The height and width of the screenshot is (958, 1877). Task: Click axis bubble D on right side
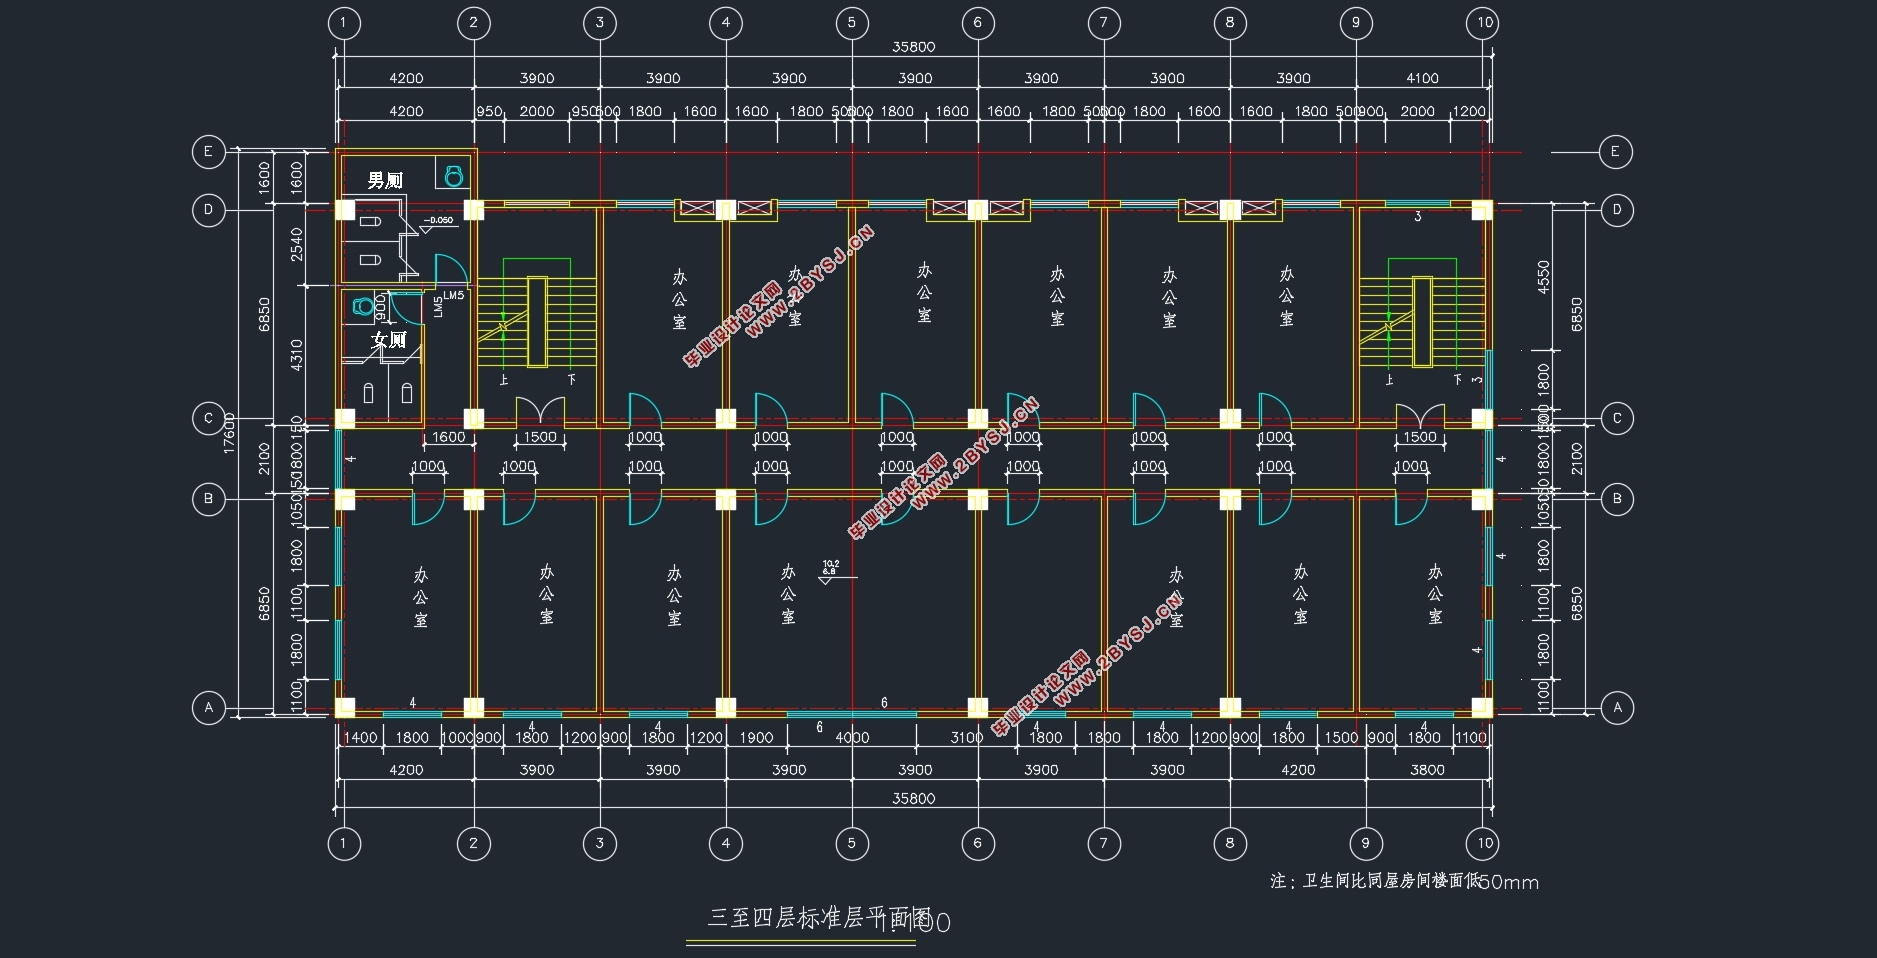point(1617,210)
